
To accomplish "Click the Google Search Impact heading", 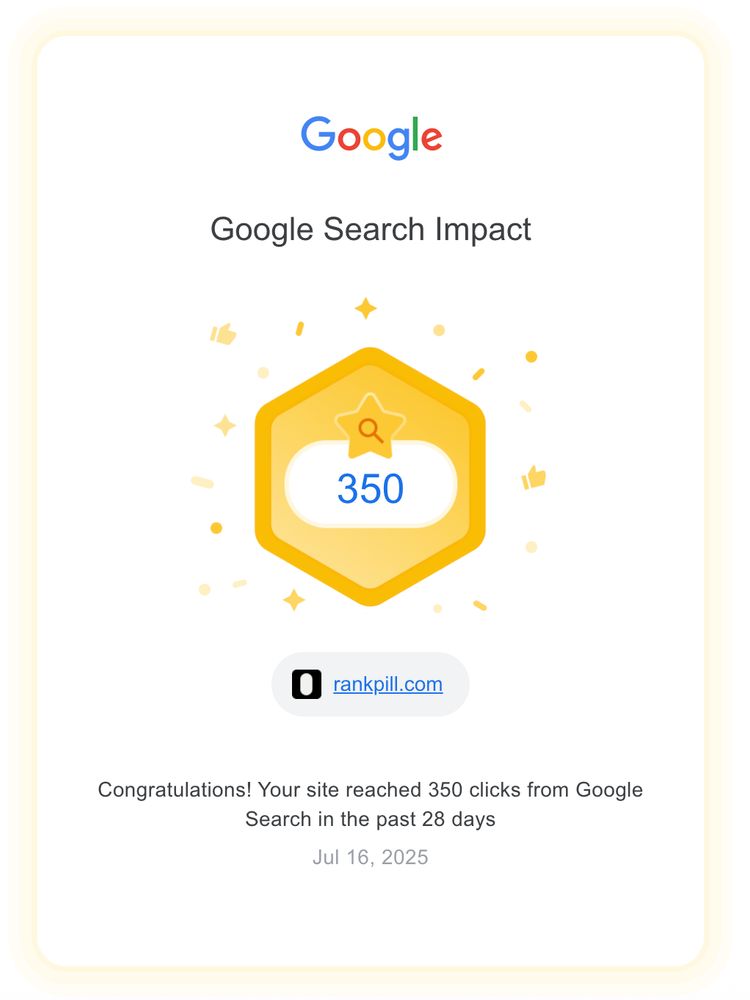I will pyautogui.click(x=371, y=230).
